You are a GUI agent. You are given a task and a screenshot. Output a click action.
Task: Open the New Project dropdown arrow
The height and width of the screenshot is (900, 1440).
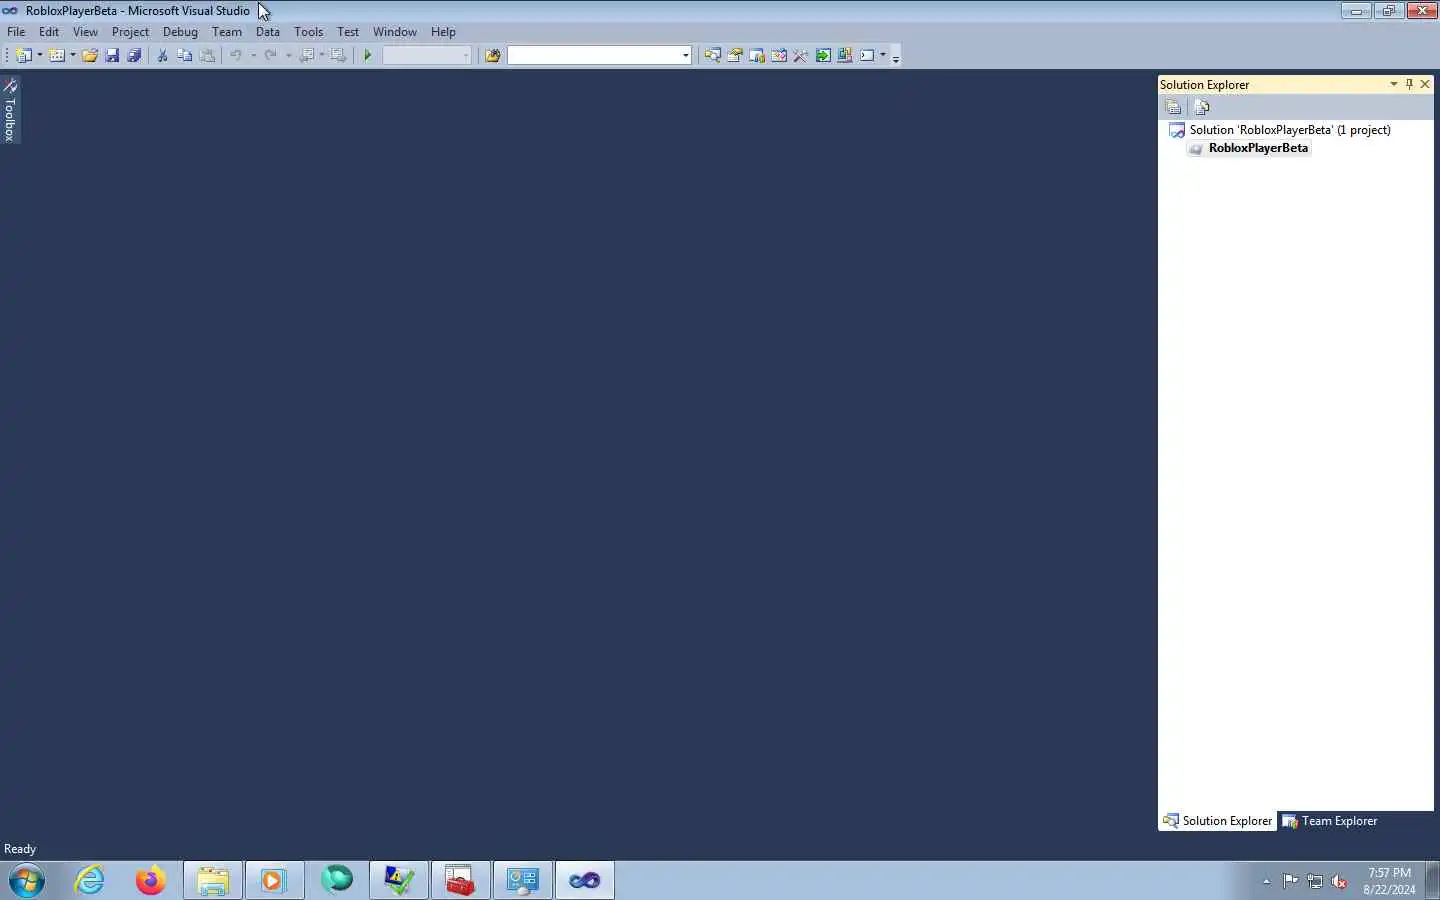click(40, 55)
